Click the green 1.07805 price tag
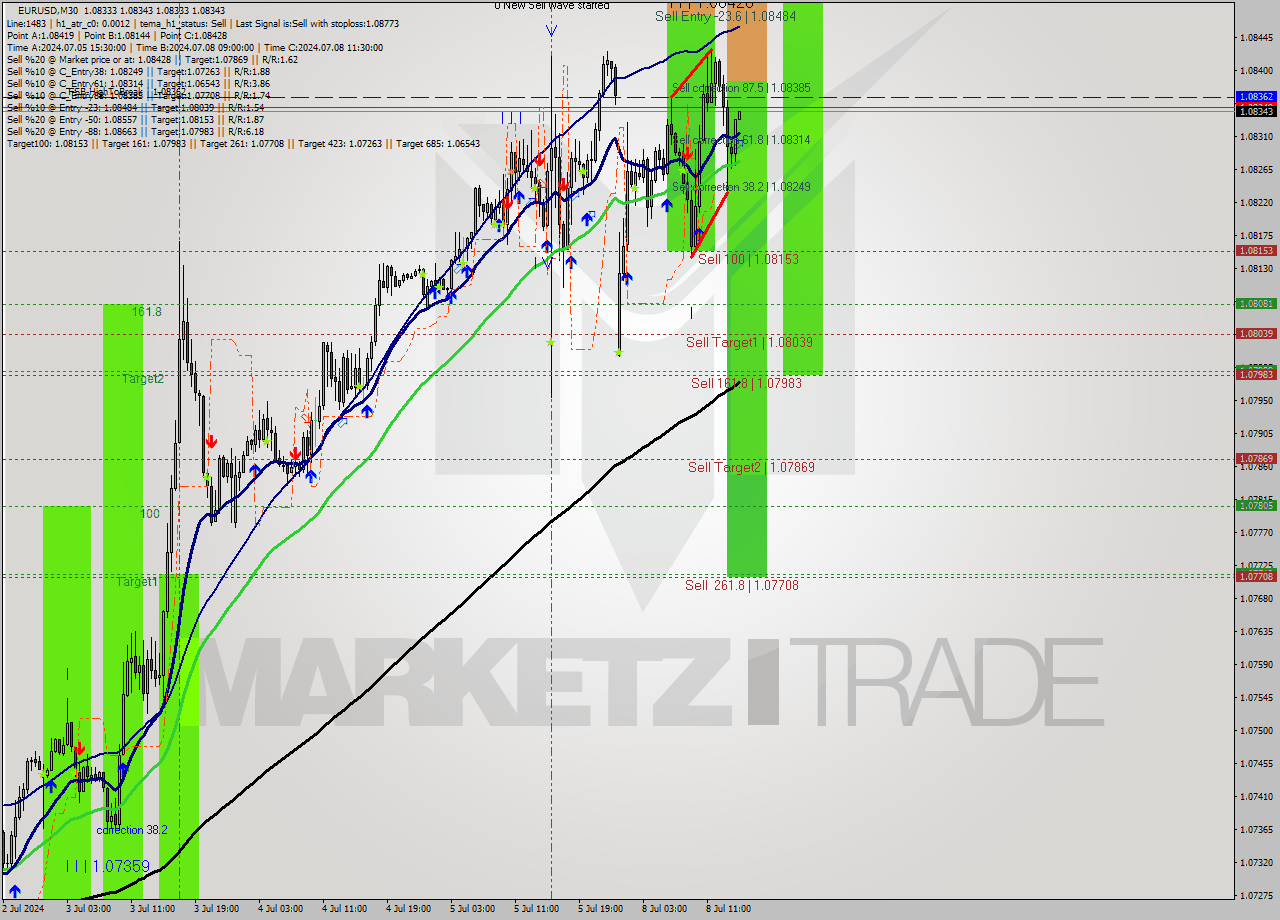 (1255, 506)
